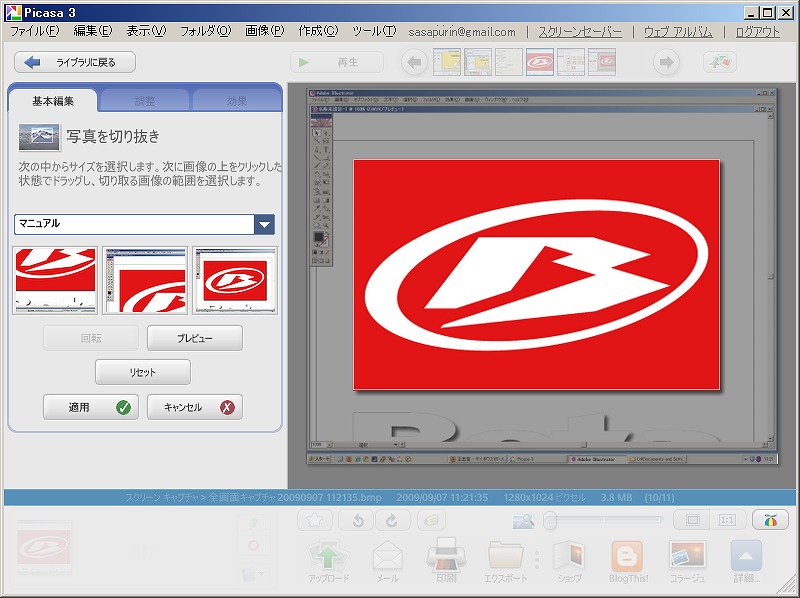Open the ファイル menu
Viewport: 800px width, 598px height.
[35, 31]
